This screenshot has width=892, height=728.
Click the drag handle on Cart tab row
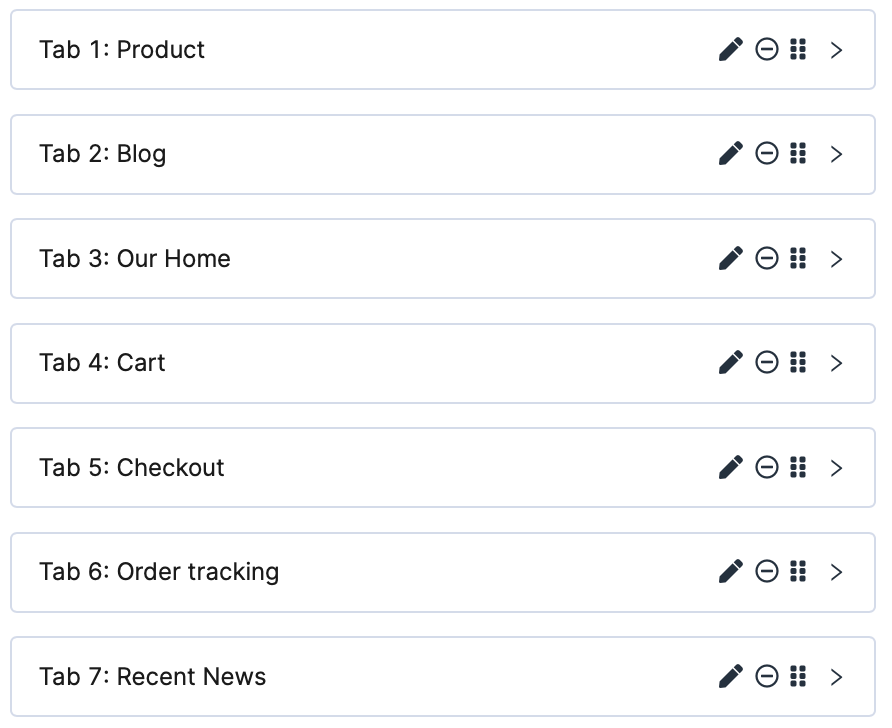[x=798, y=363]
